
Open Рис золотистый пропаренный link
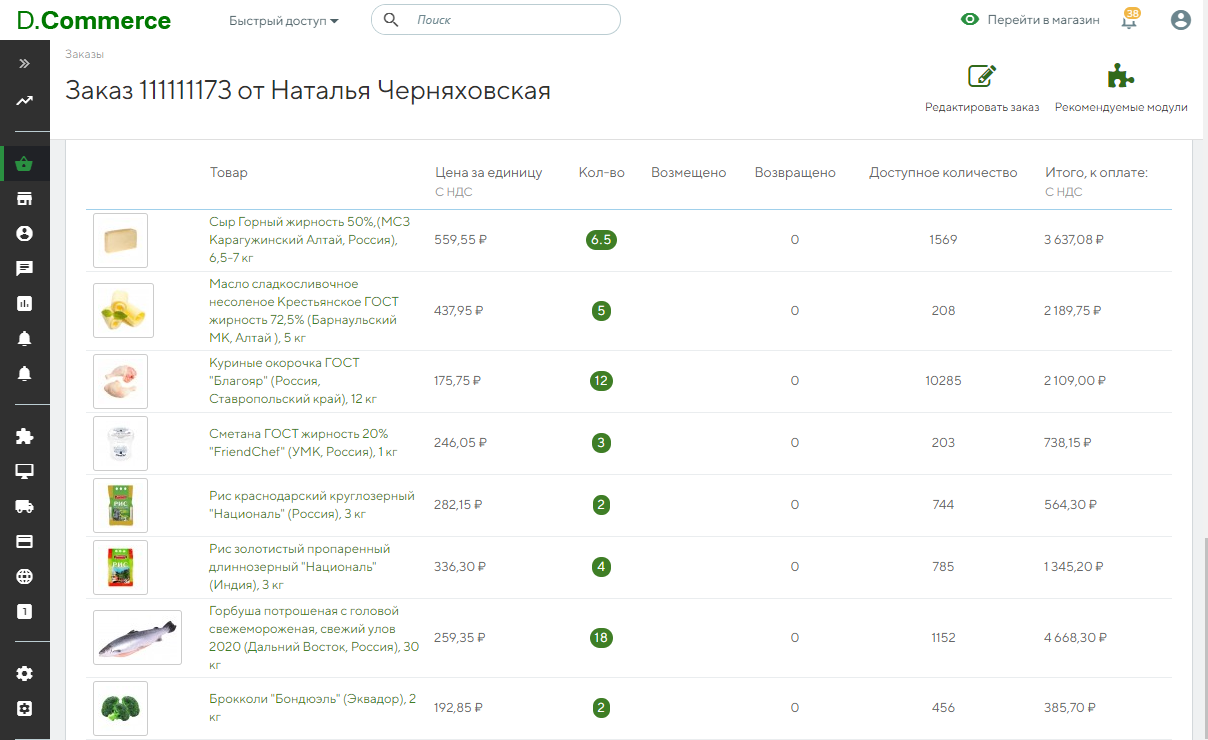(299, 567)
